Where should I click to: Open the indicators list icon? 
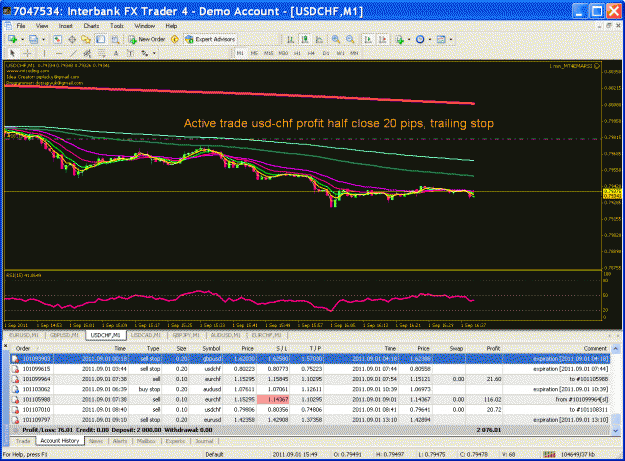coord(399,39)
